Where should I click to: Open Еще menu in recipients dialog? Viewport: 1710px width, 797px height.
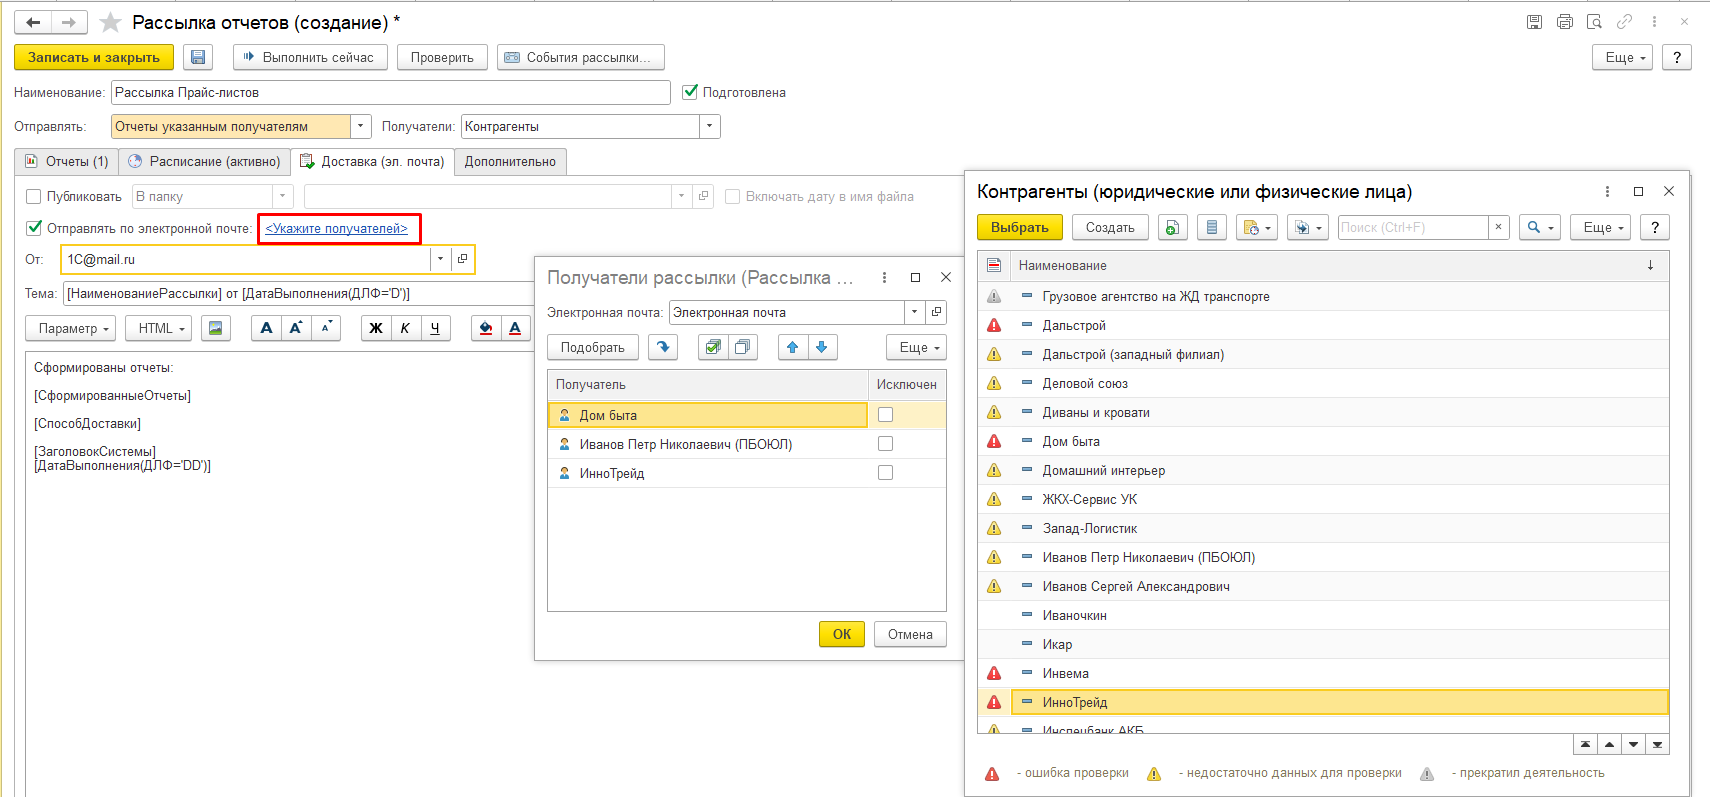916,347
